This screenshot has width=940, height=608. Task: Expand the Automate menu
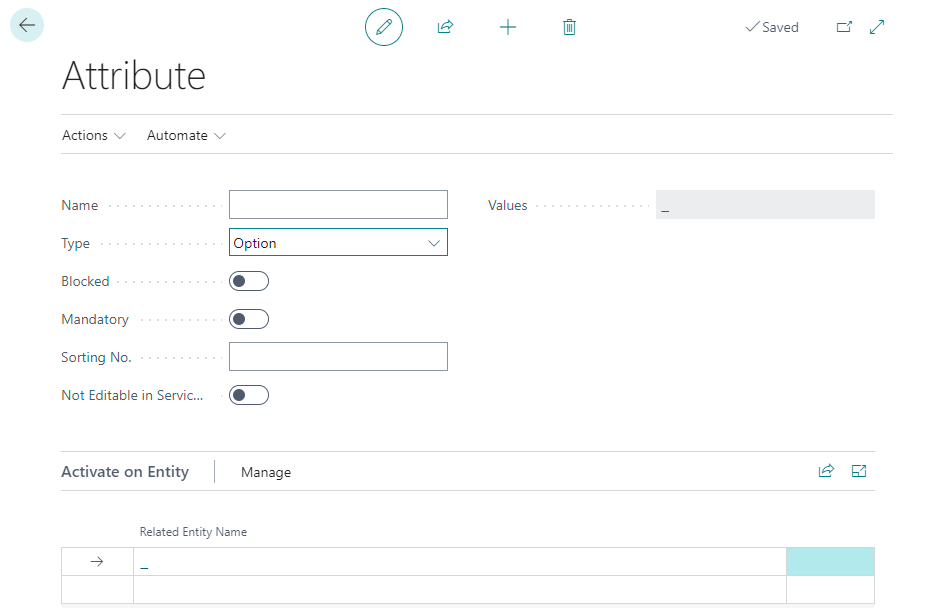pos(186,135)
